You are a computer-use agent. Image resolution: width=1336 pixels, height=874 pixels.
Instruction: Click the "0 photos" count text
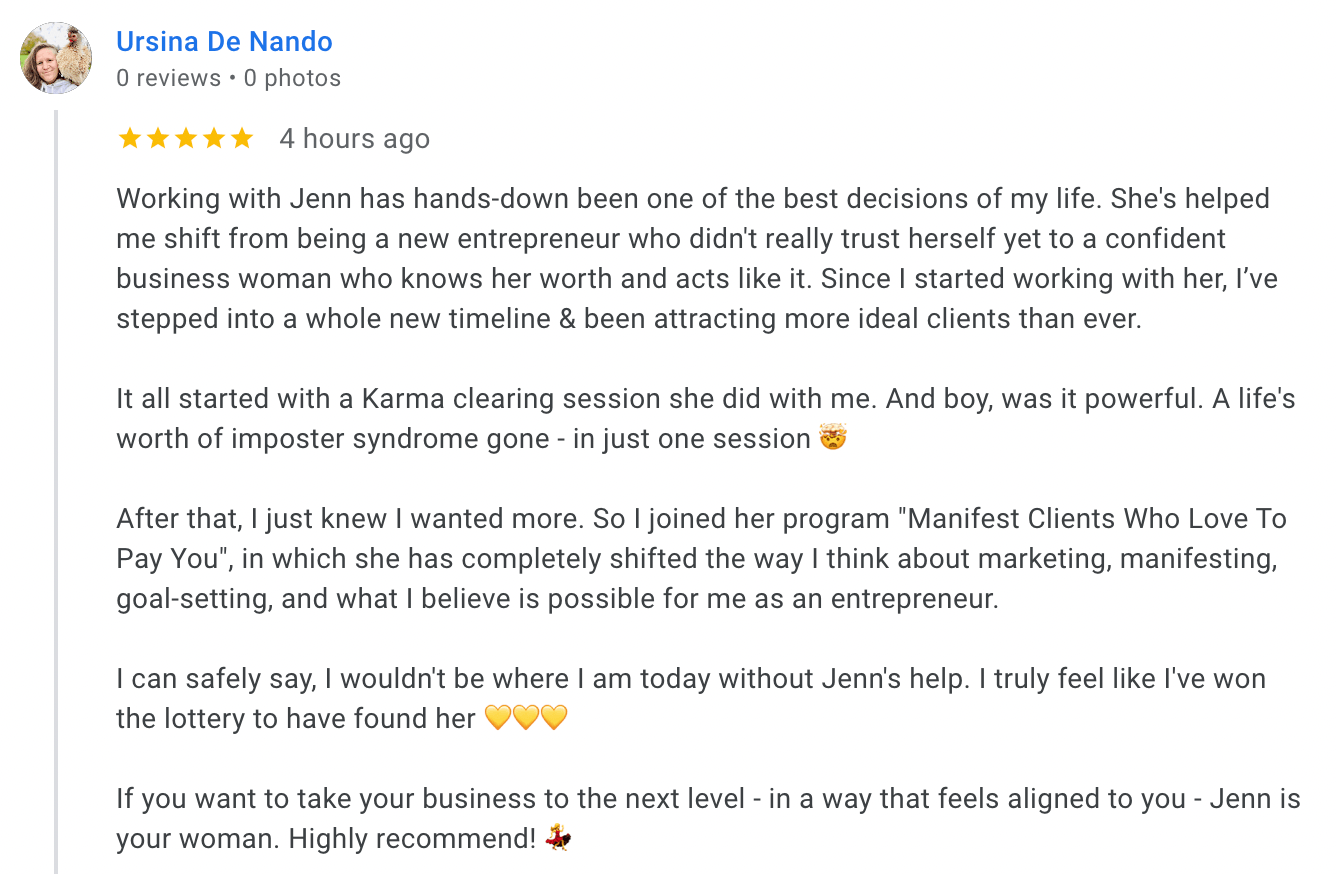(x=292, y=78)
